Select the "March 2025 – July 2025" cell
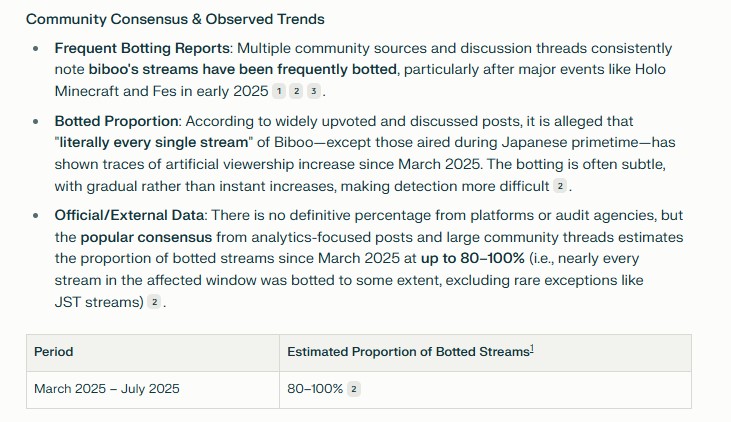Image resolution: width=731 pixels, height=422 pixels. (107, 389)
